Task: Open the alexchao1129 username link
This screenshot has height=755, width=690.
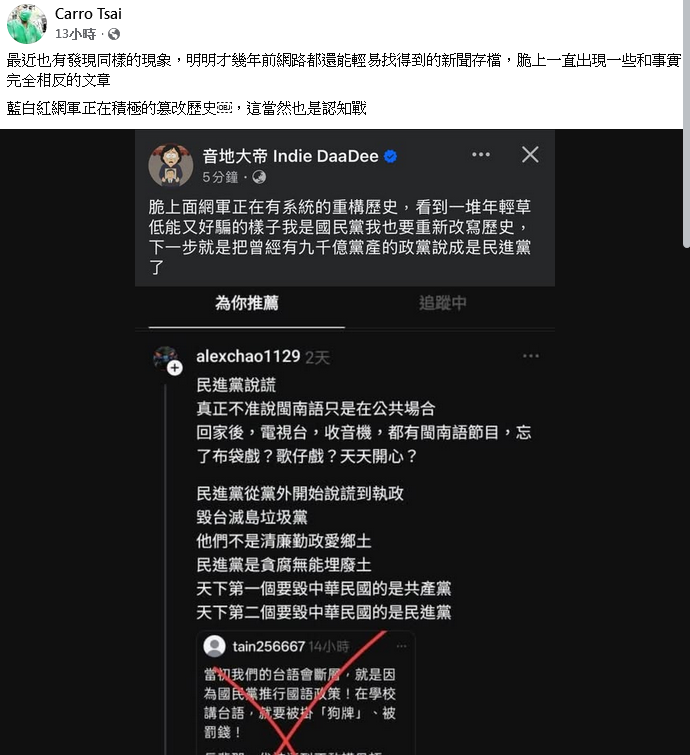Action: click(x=248, y=356)
